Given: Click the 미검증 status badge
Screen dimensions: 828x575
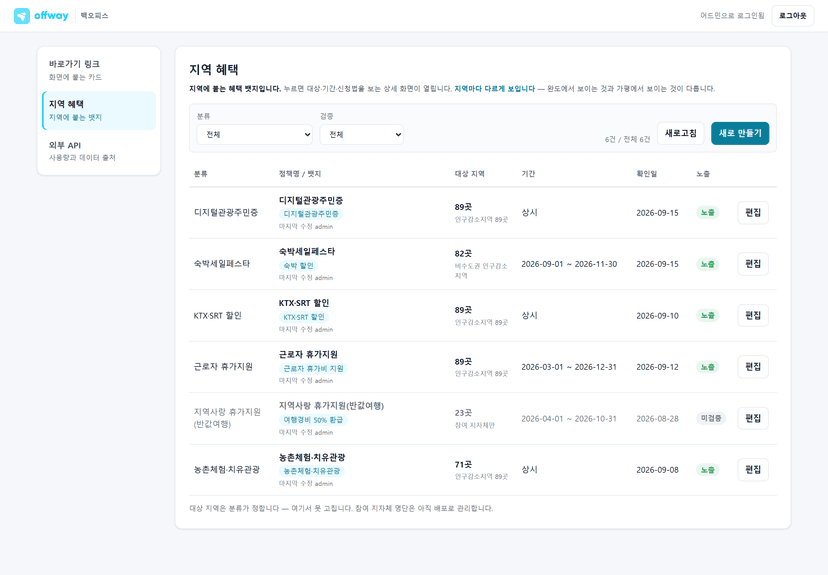Looking at the screenshot, I should click(x=711, y=418).
